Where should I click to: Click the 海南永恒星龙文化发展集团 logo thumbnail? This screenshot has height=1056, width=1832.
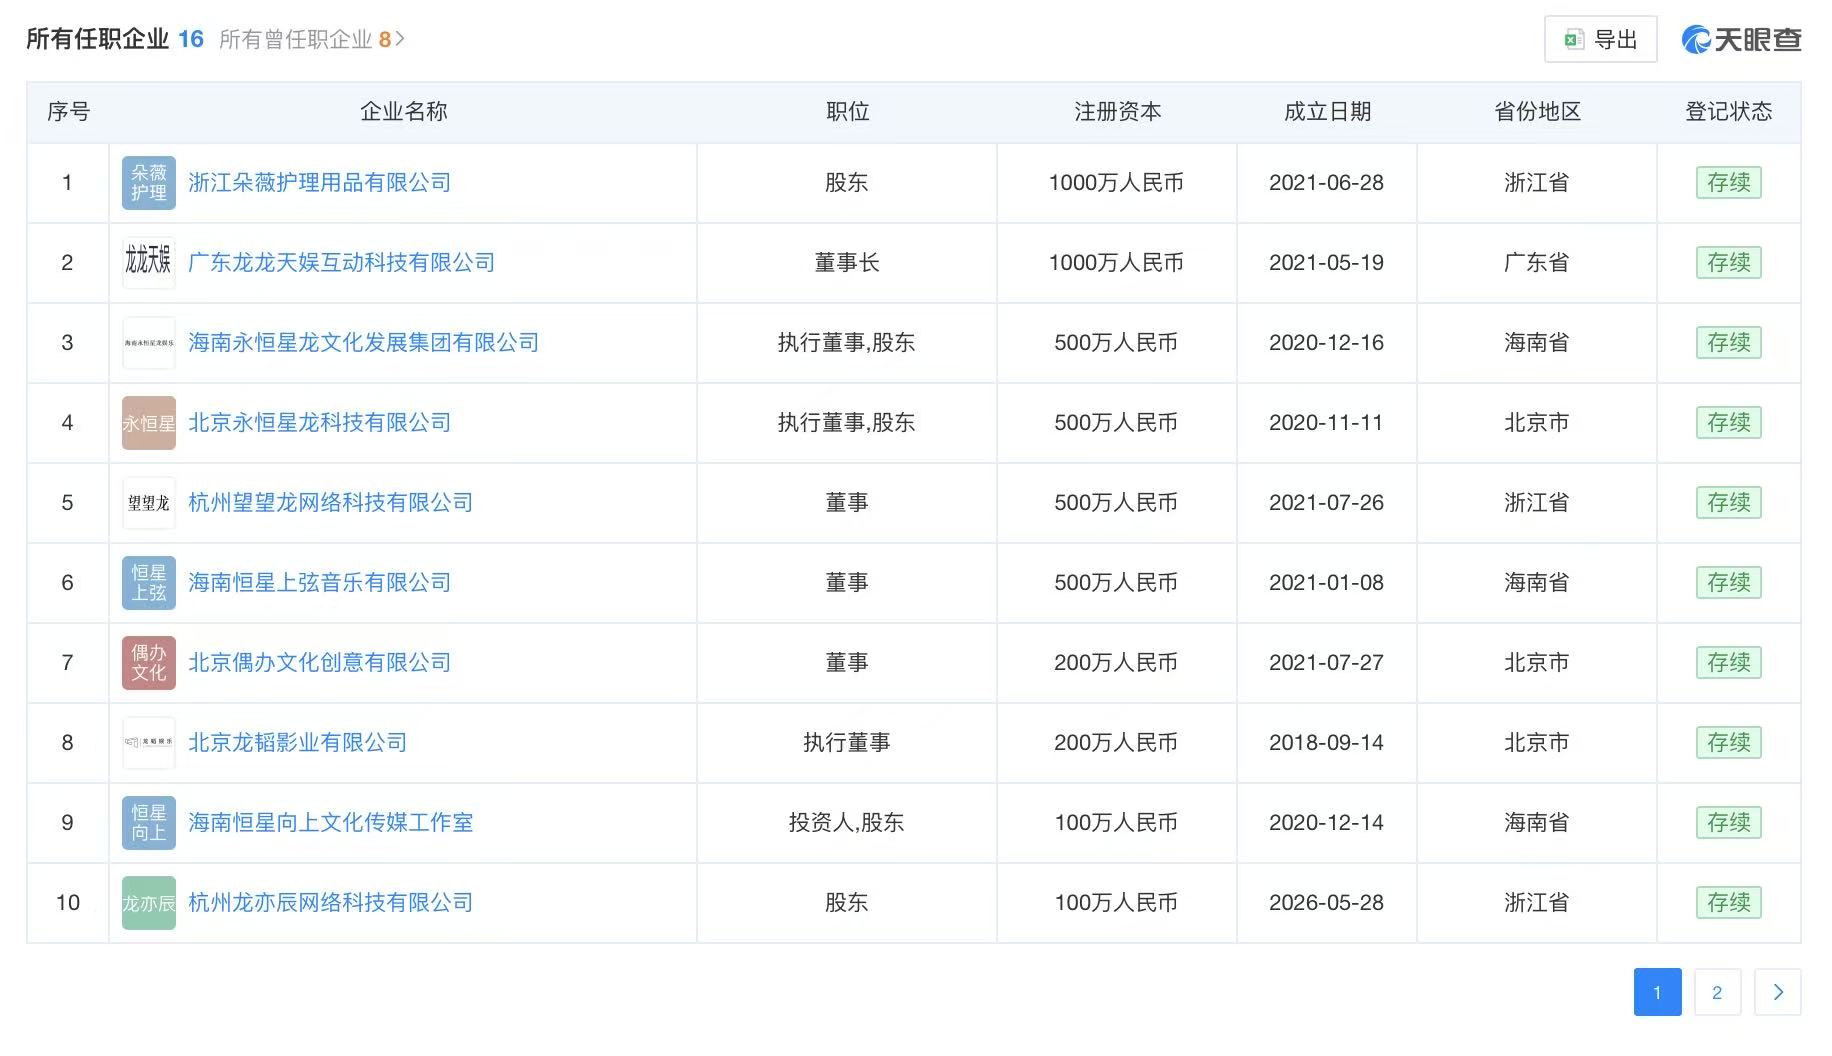(x=148, y=343)
